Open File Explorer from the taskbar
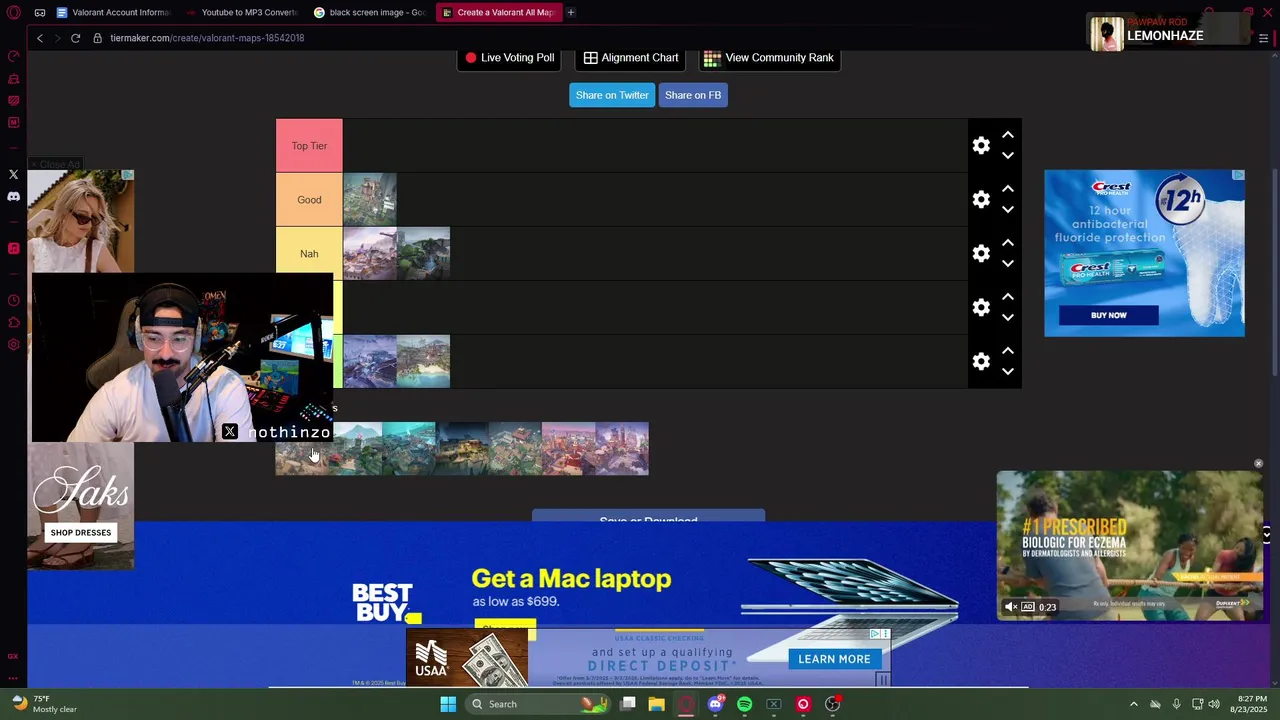The width and height of the screenshot is (1280, 720). point(656,704)
